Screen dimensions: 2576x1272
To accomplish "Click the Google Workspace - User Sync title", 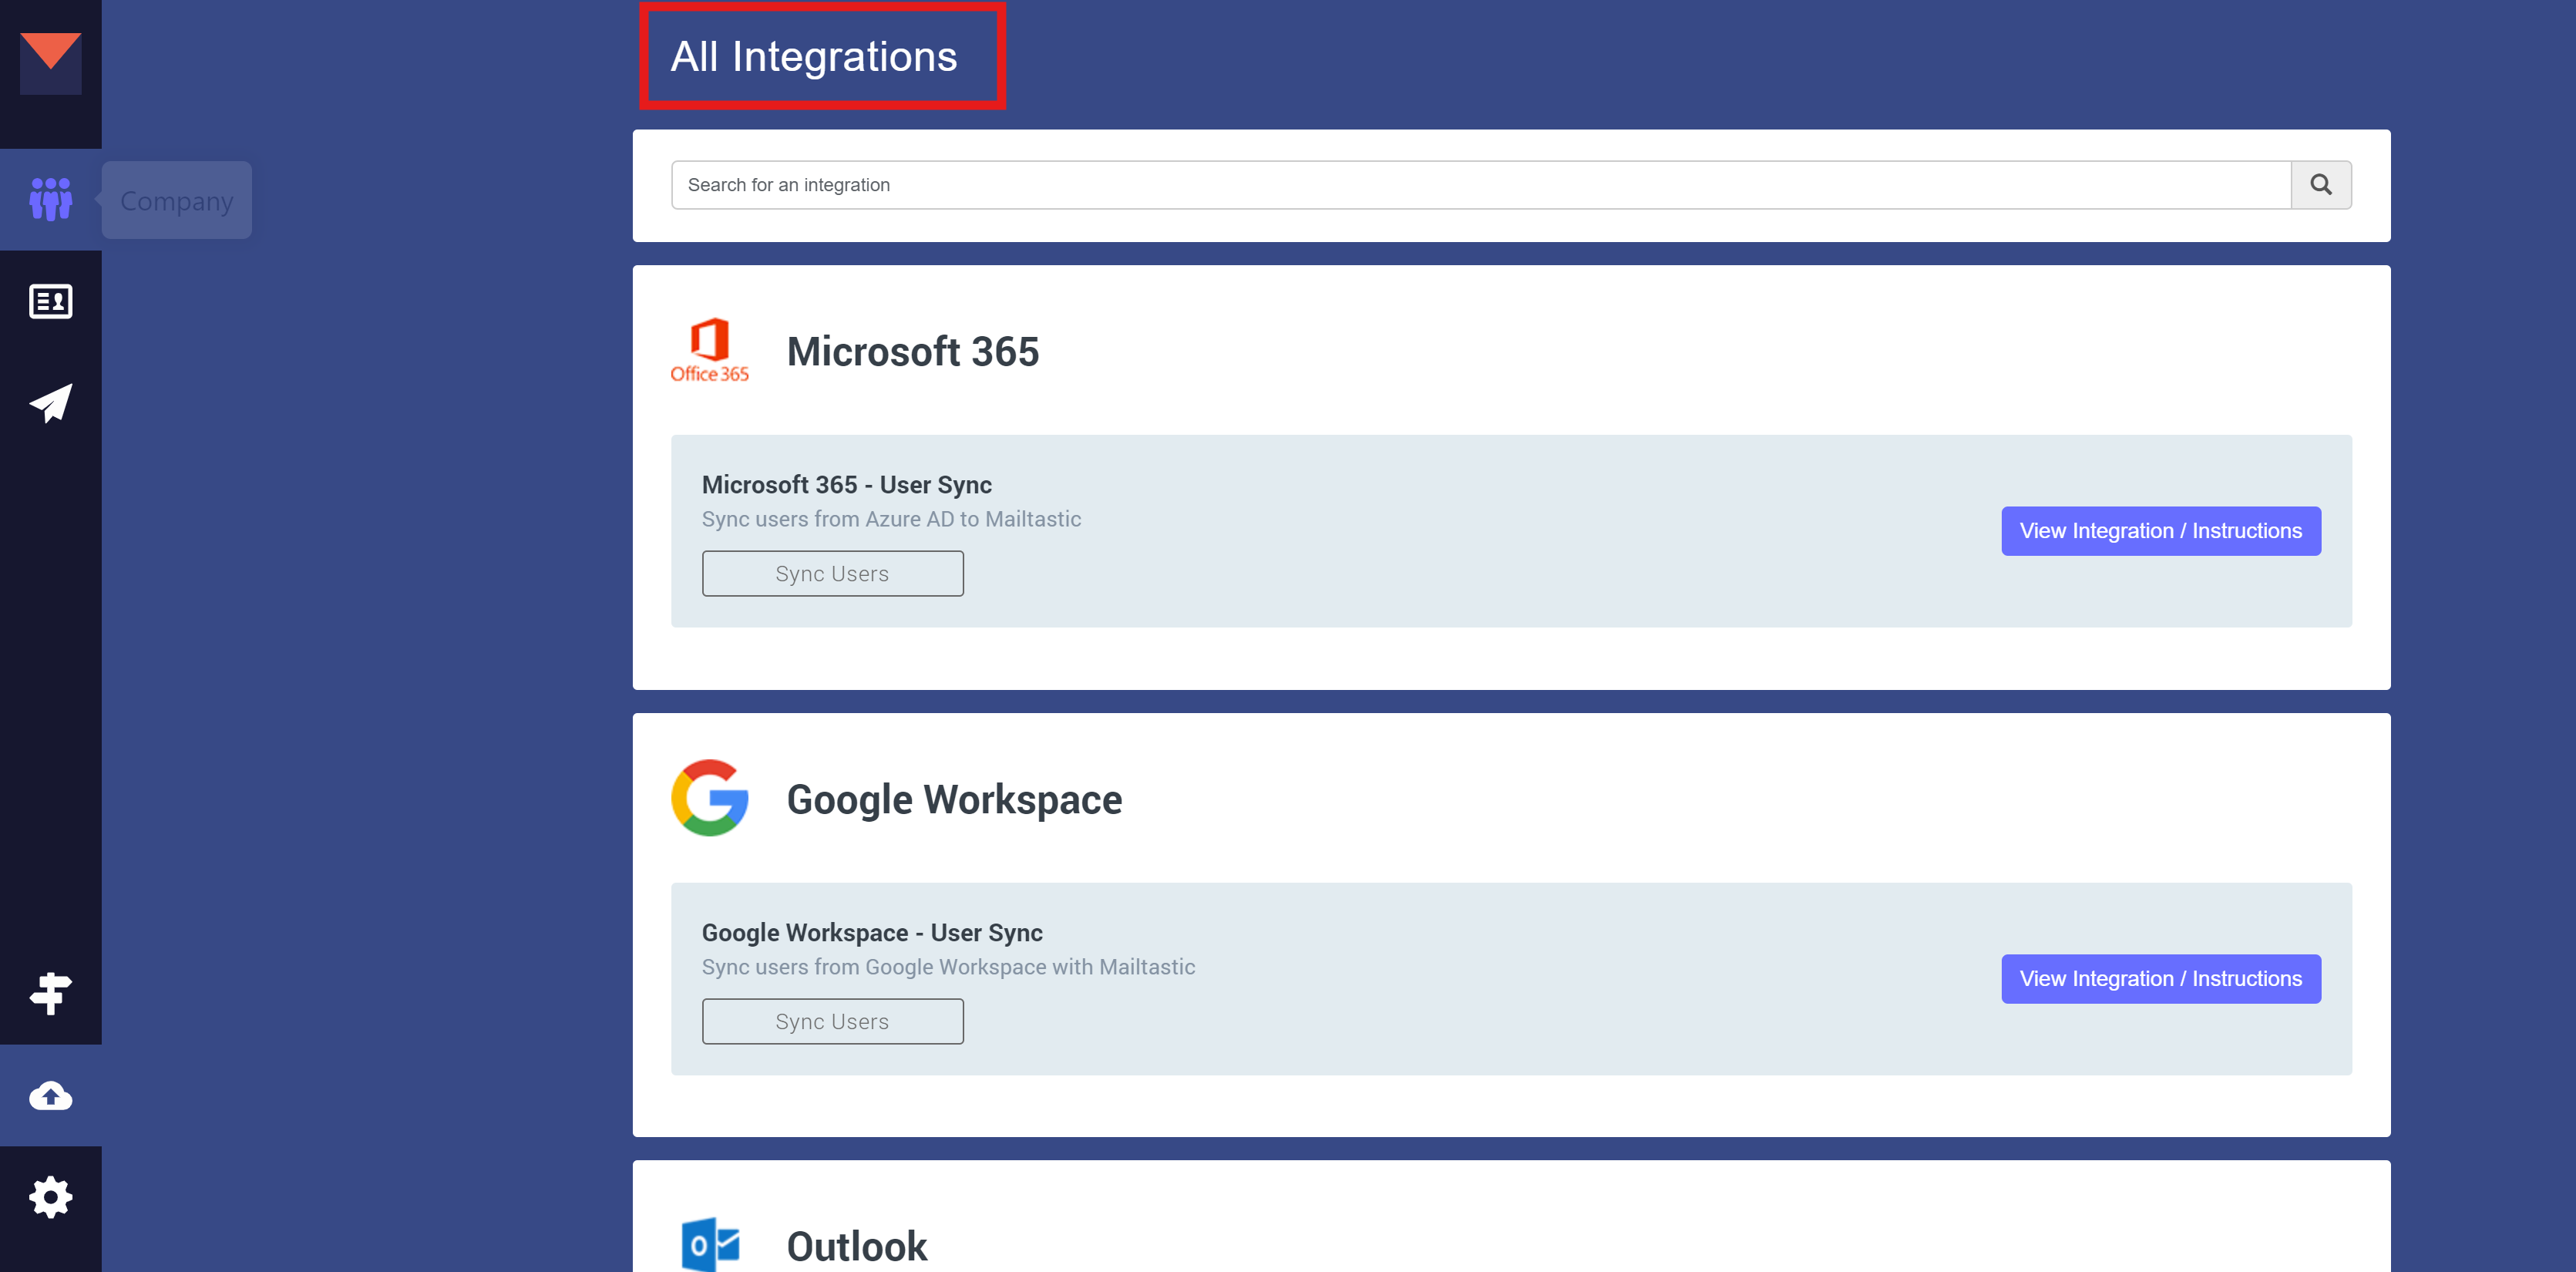I will [871, 933].
